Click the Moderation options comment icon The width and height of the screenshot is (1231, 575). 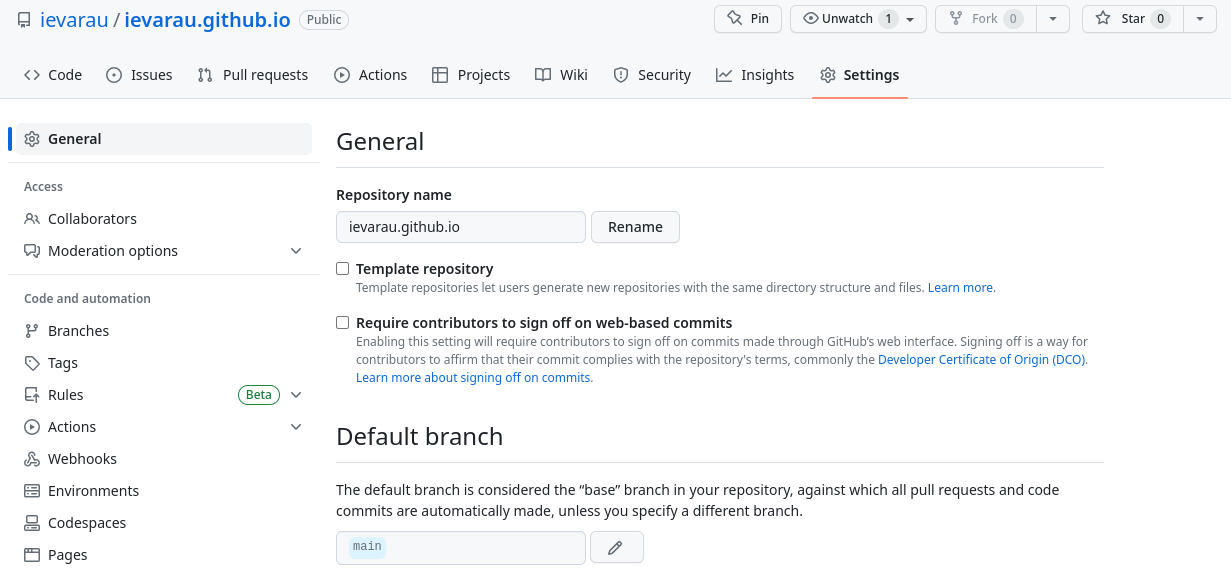(x=32, y=251)
